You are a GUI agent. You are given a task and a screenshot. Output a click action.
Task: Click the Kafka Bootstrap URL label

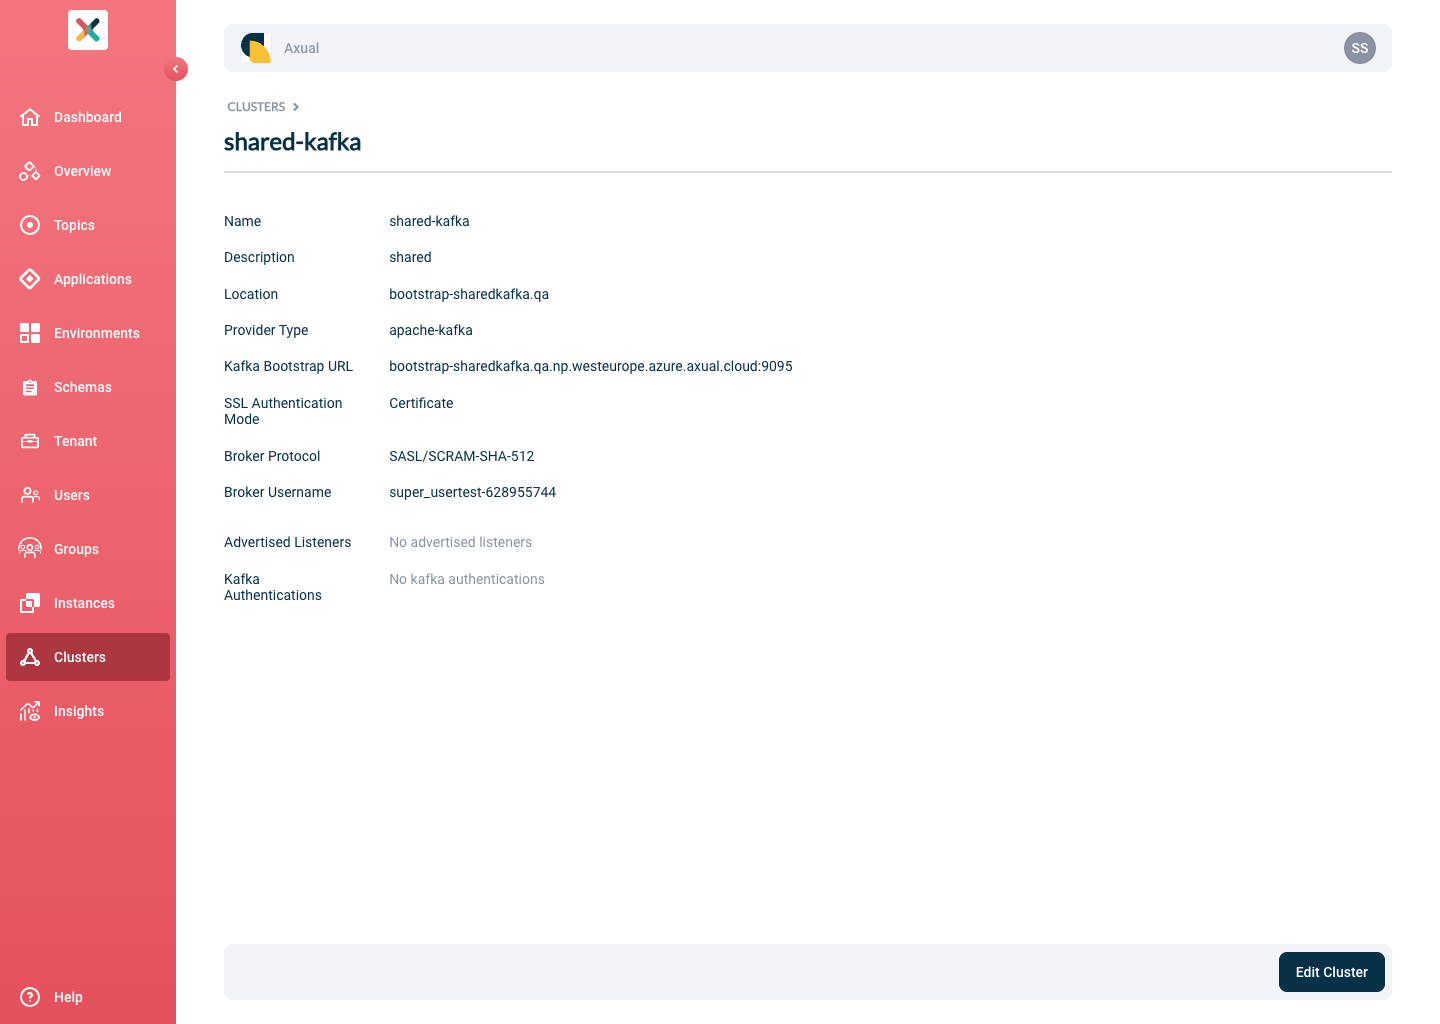tap(288, 366)
